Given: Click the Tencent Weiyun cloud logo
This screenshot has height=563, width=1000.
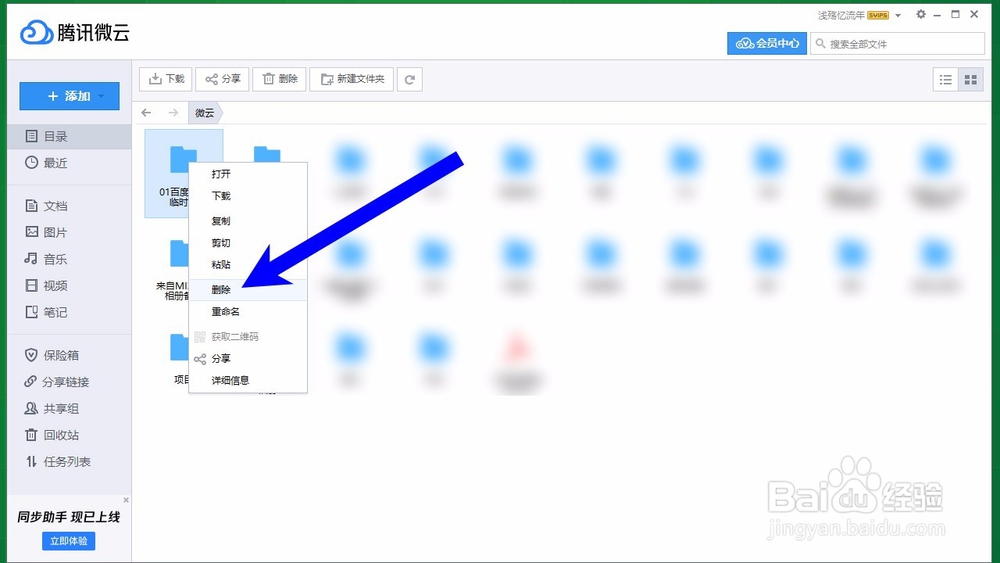Looking at the screenshot, I should pyautogui.click(x=36, y=33).
